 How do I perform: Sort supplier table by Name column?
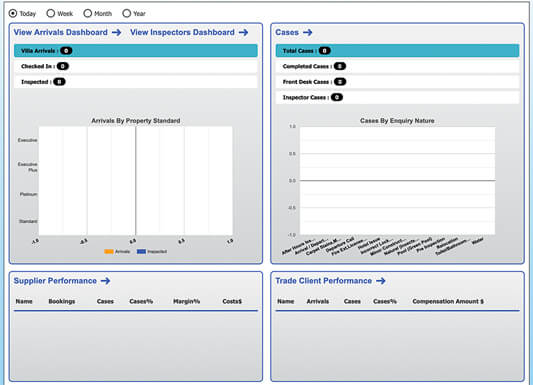pyautogui.click(x=24, y=301)
